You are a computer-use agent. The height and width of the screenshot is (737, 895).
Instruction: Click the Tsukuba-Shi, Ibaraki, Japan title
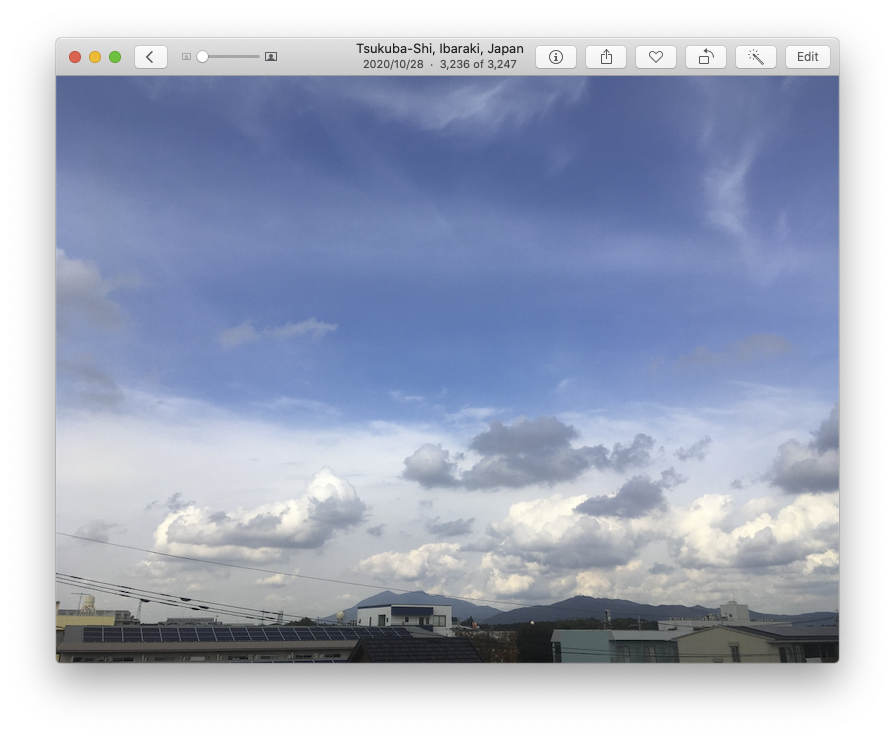click(x=439, y=49)
